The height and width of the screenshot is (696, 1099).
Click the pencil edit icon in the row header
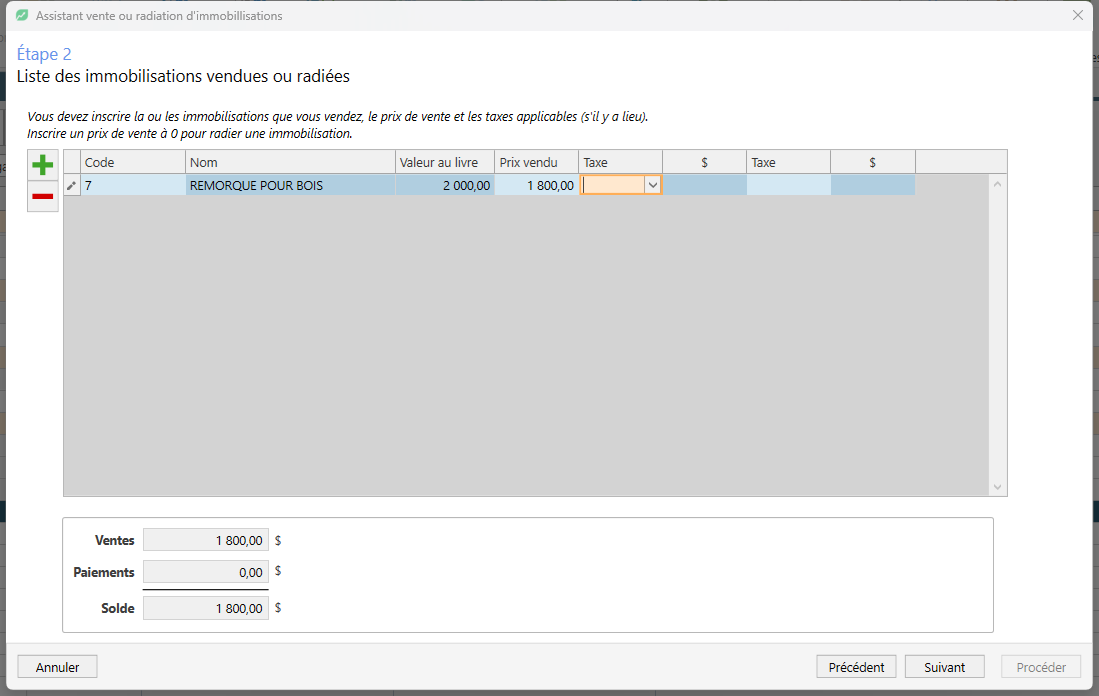coord(71,186)
